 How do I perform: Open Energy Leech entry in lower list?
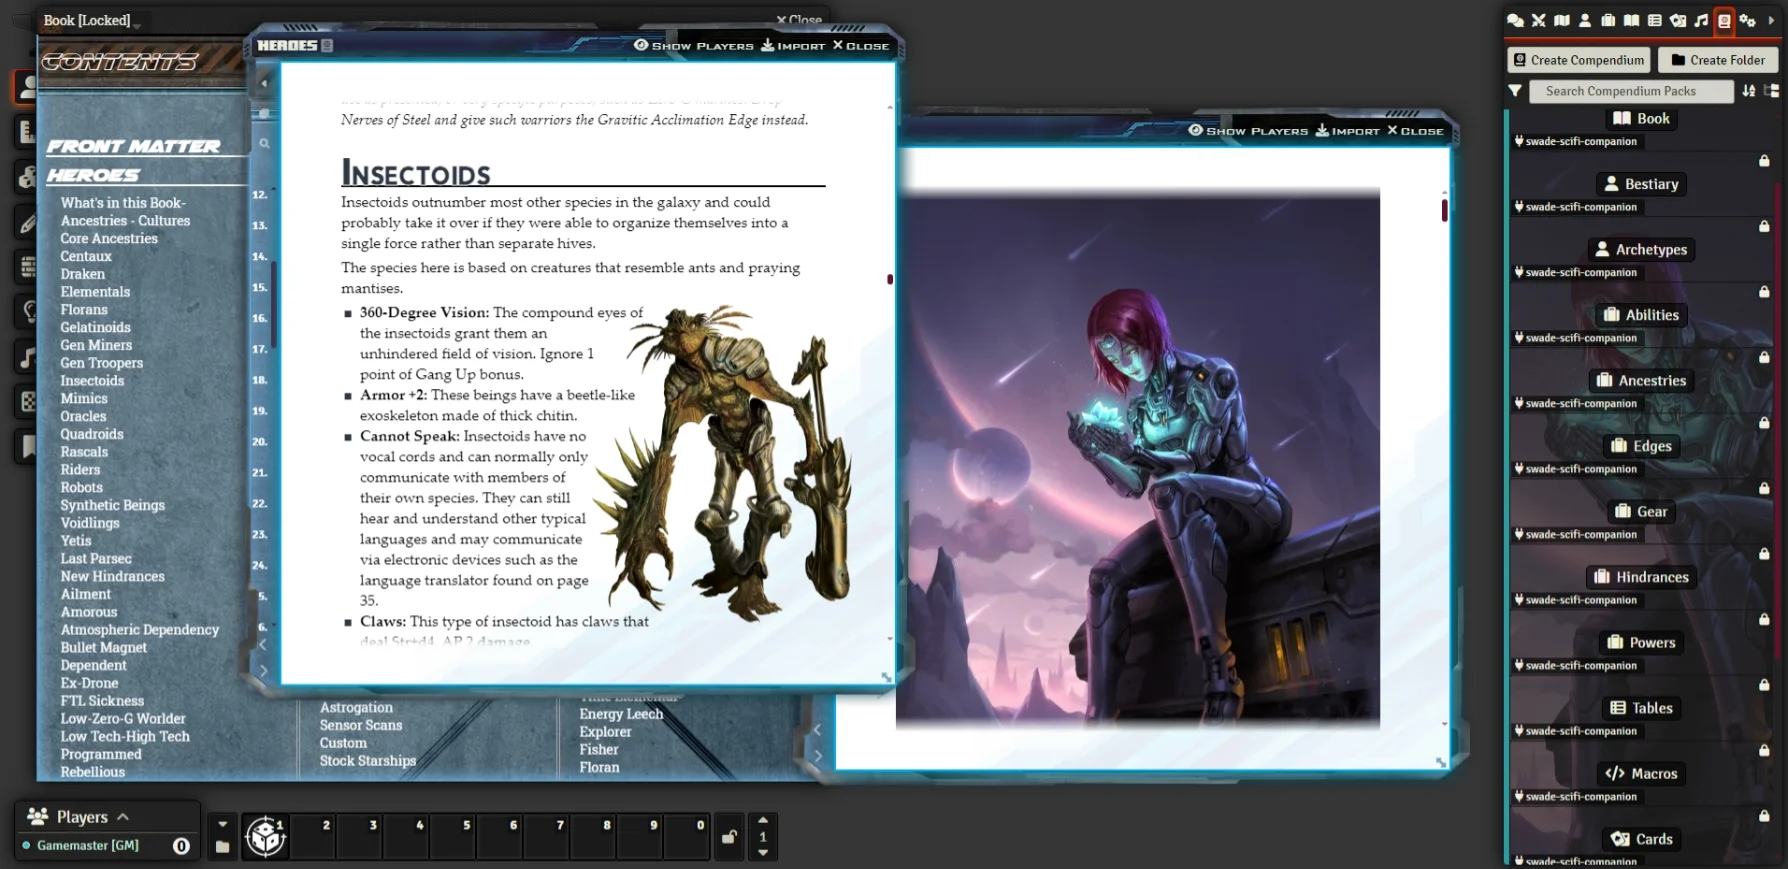coord(621,714)
